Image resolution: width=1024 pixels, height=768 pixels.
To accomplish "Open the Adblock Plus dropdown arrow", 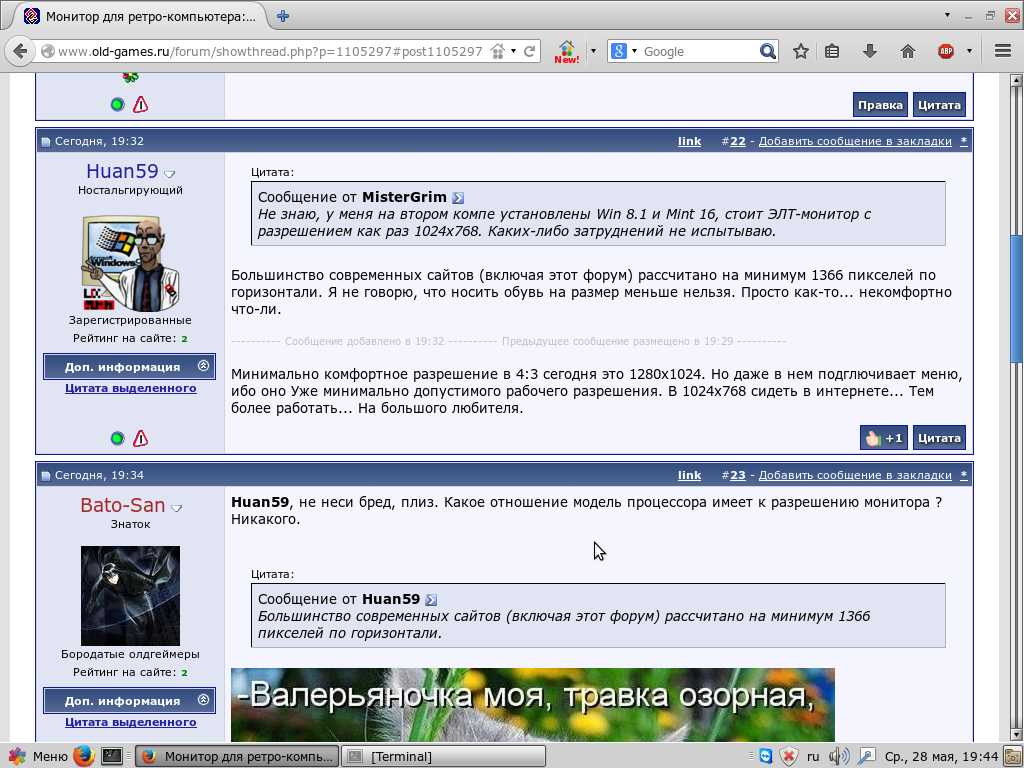I will coord(969,51).
